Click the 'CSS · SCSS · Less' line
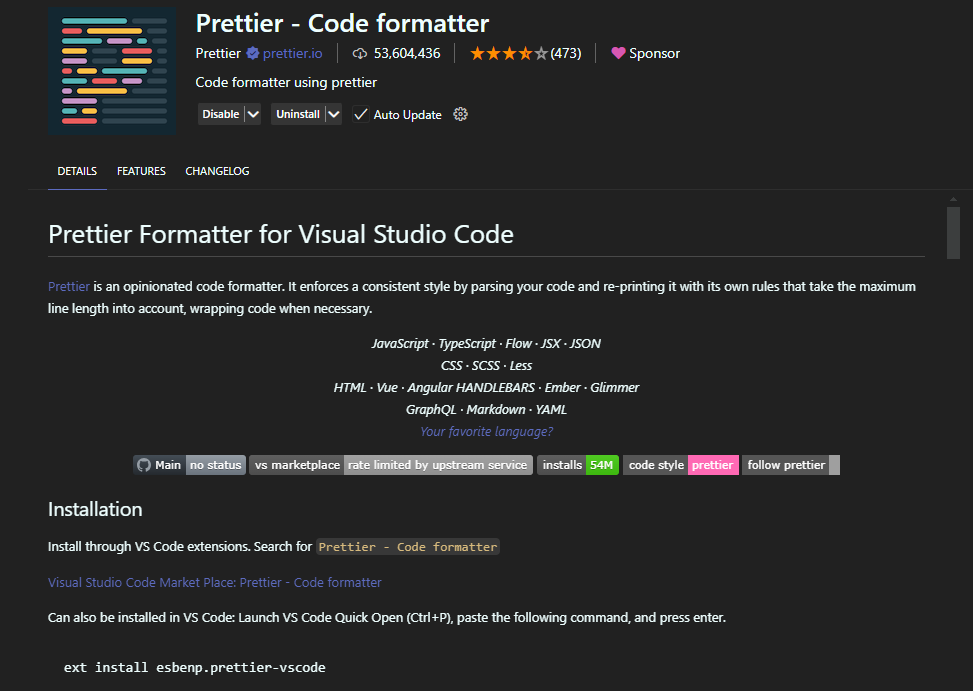 coord(486,365)
